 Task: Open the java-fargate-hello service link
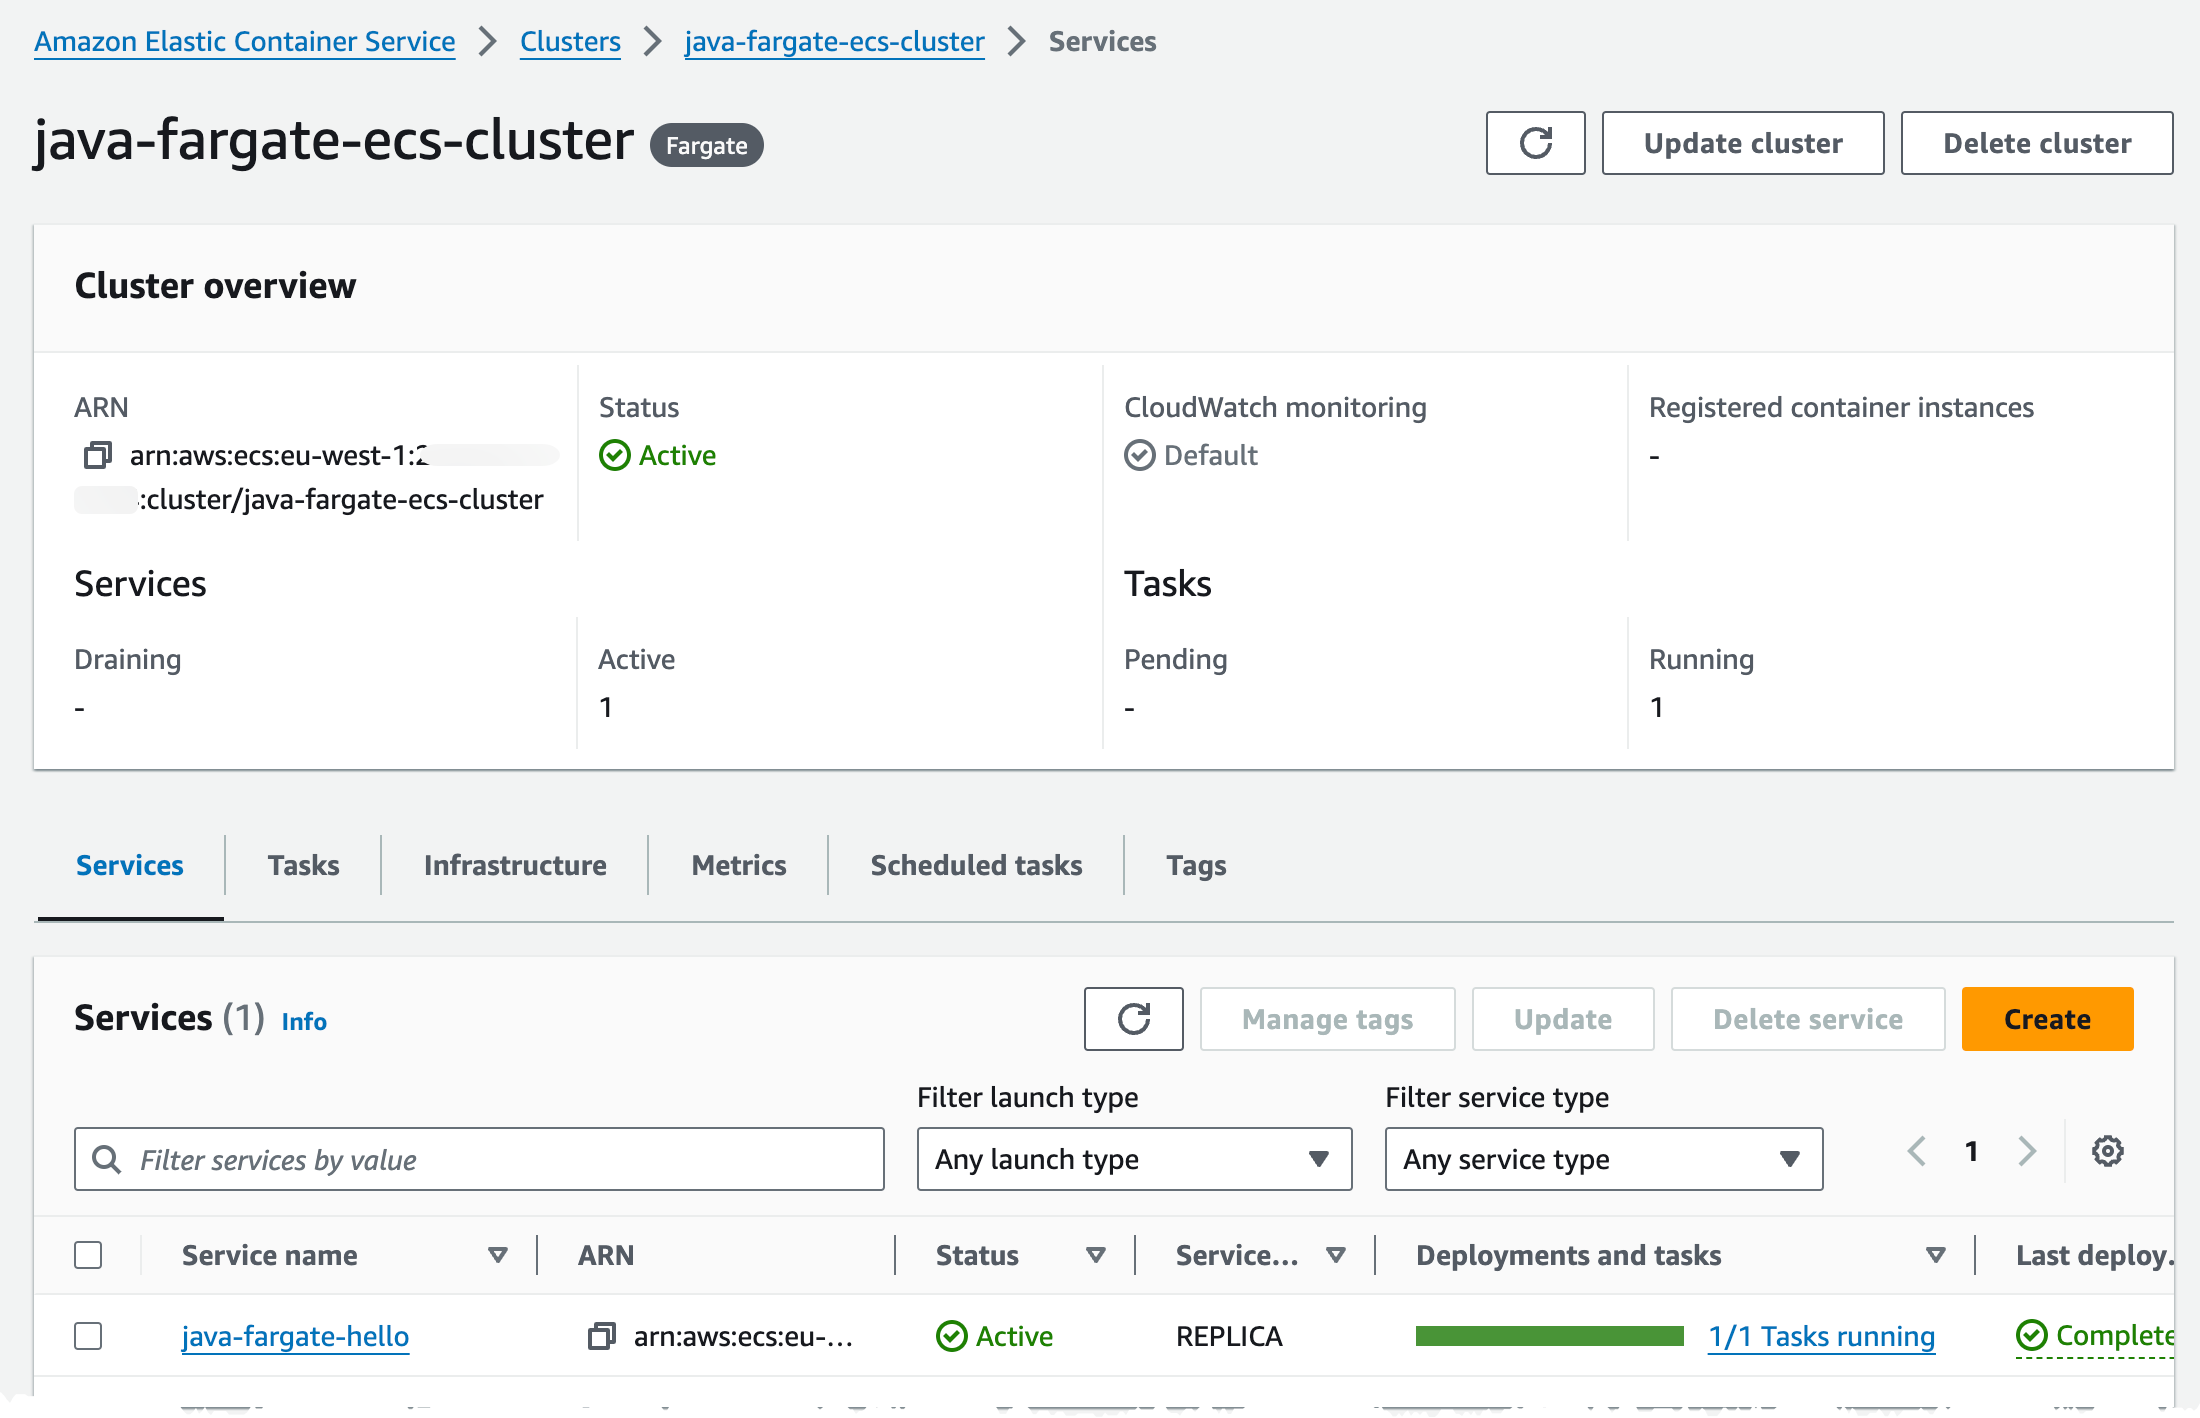coord(295,1336)
